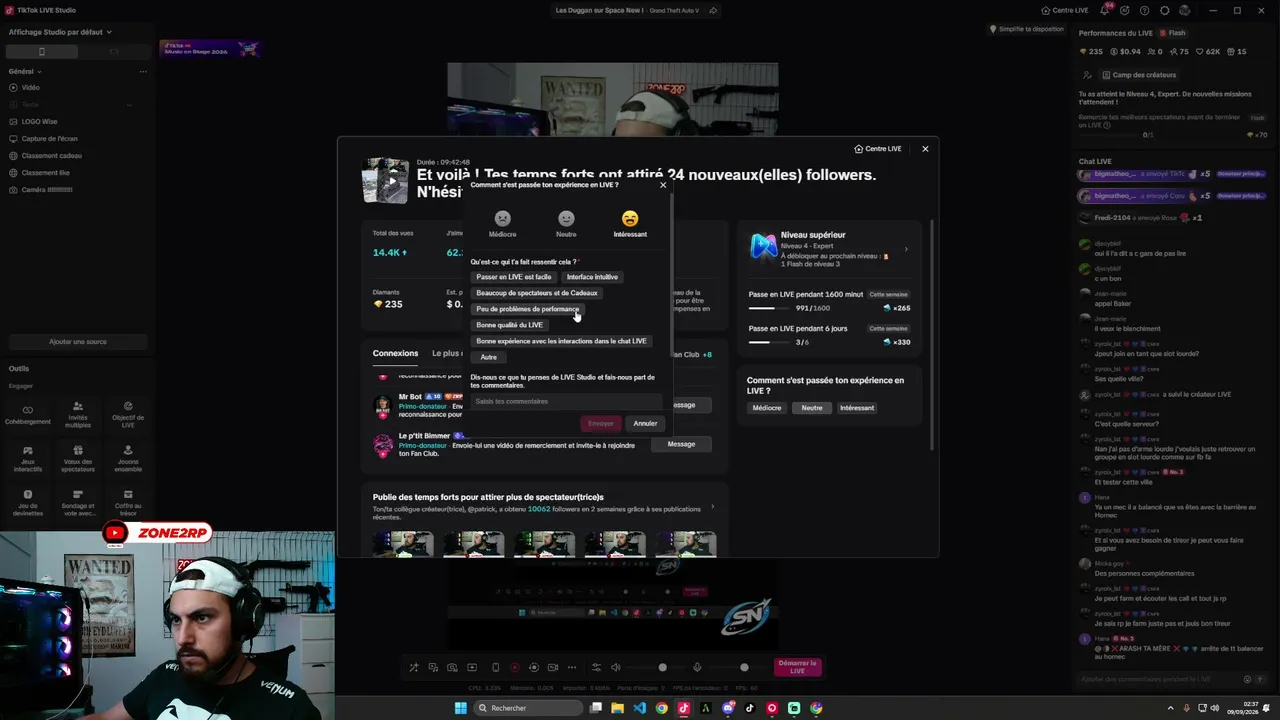Open Windows Start menu
1280x720 pixels.
click(x=460, y=708)
